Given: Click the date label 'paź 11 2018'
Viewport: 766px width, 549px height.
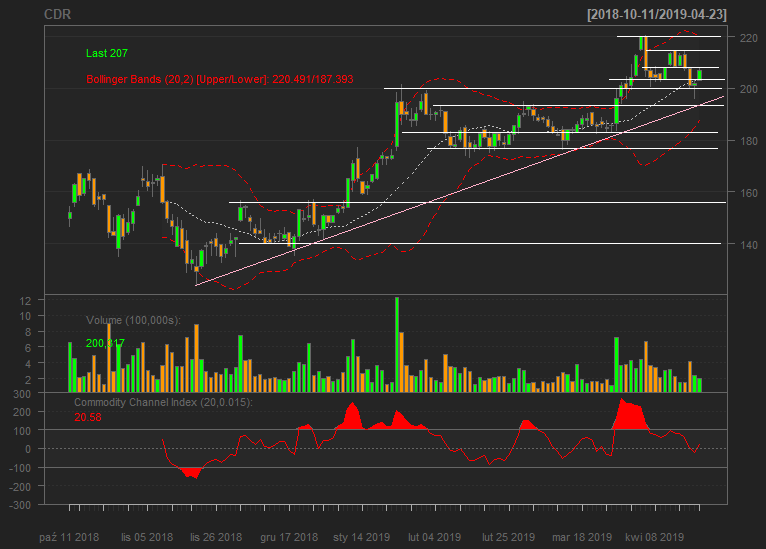Looking at the screenshot, I should pos(69,537).
